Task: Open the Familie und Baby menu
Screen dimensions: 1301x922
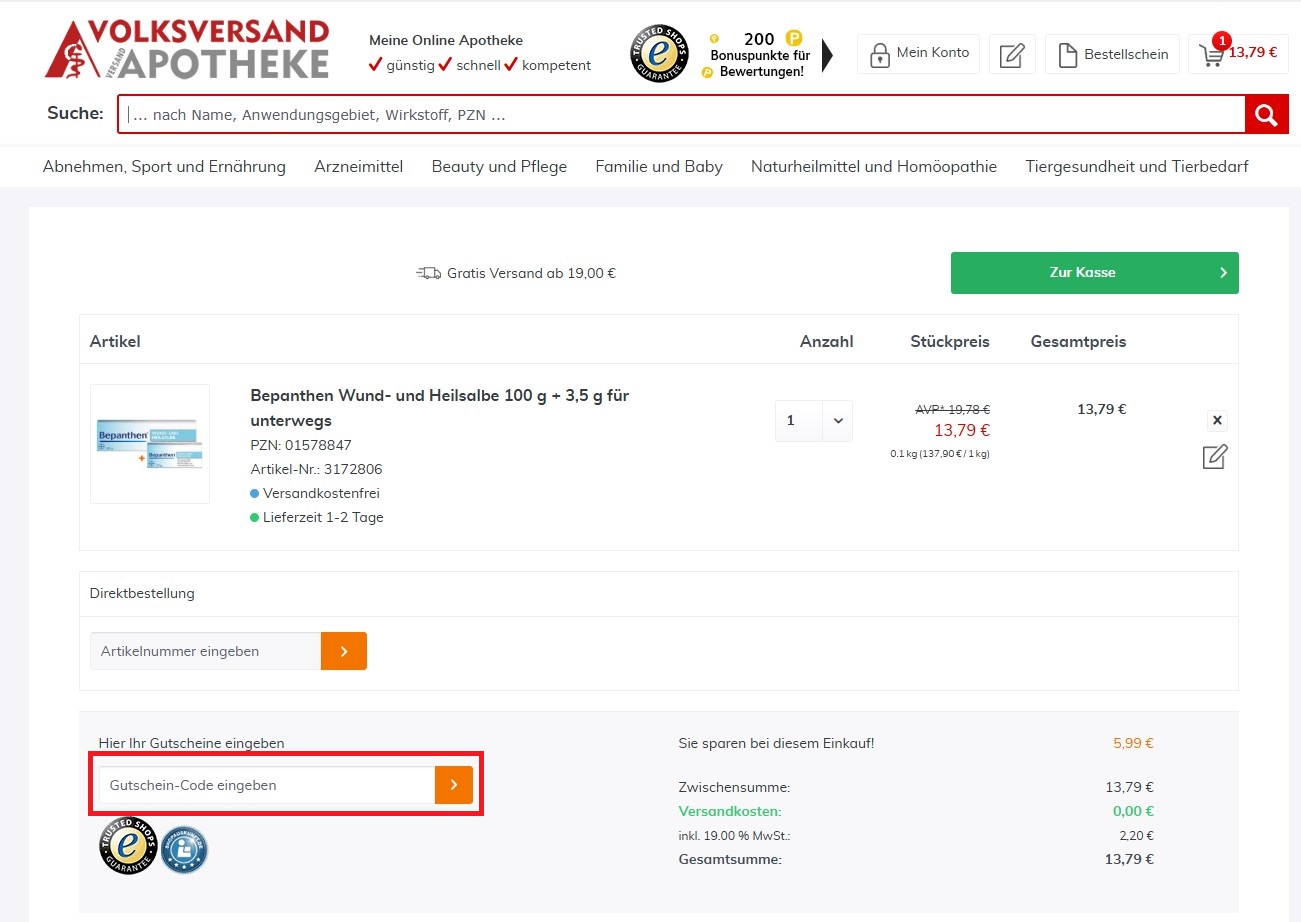Action: tap(659, 167)
